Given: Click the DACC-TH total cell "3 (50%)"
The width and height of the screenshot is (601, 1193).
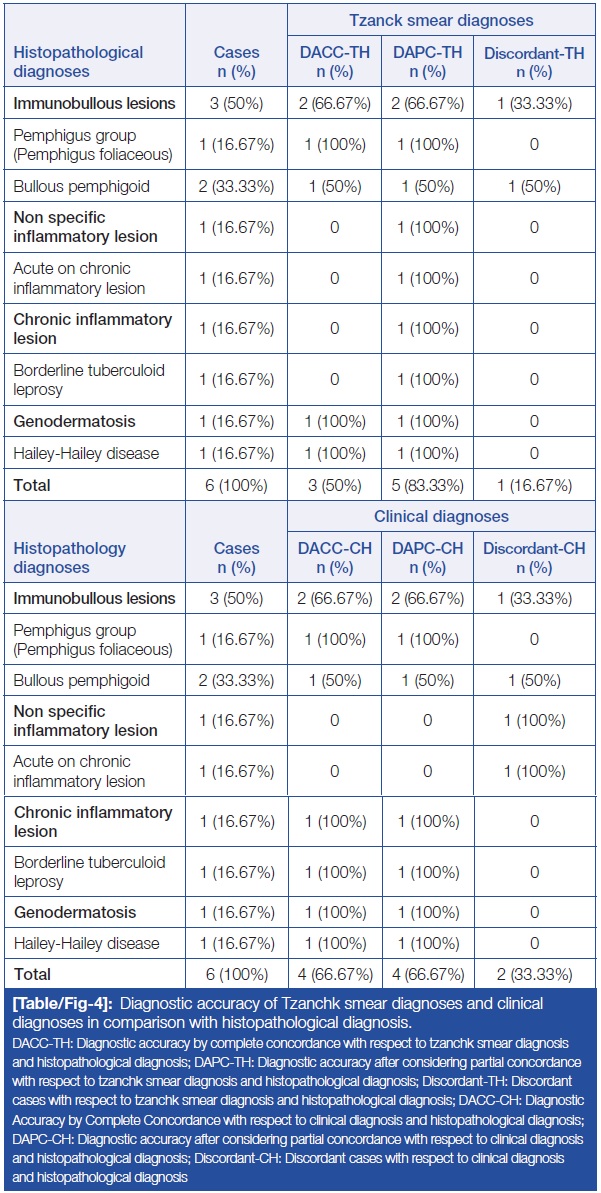Looking at the screenshot, I should 334,486.
